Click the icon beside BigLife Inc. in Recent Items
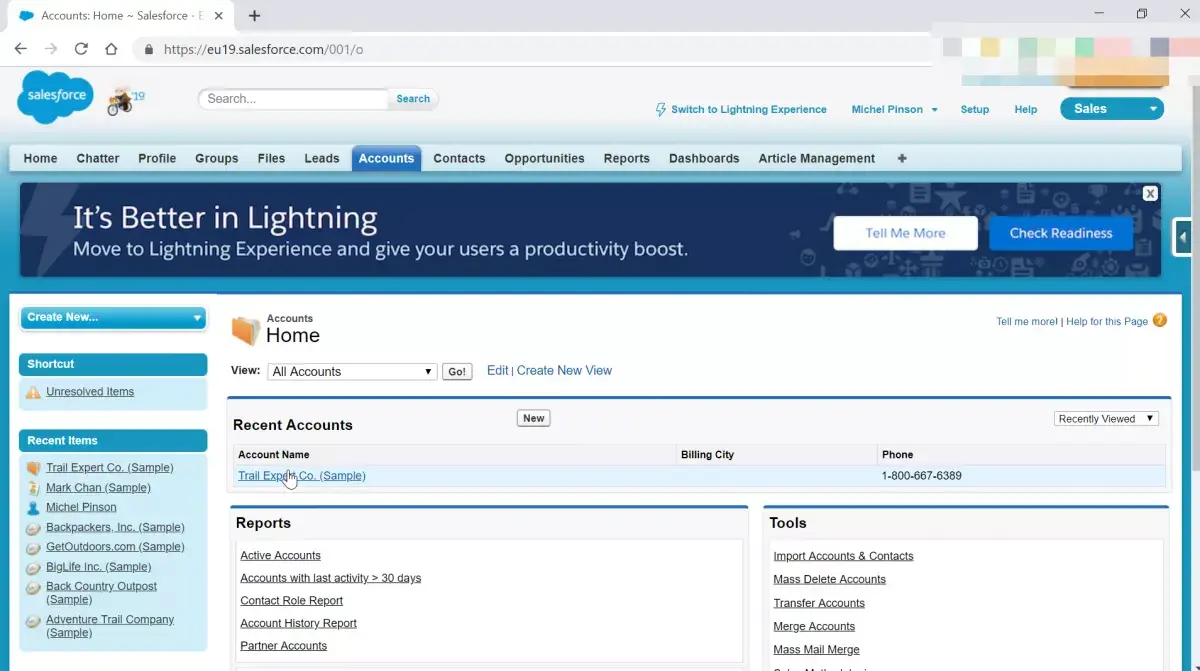 (34, 567)
